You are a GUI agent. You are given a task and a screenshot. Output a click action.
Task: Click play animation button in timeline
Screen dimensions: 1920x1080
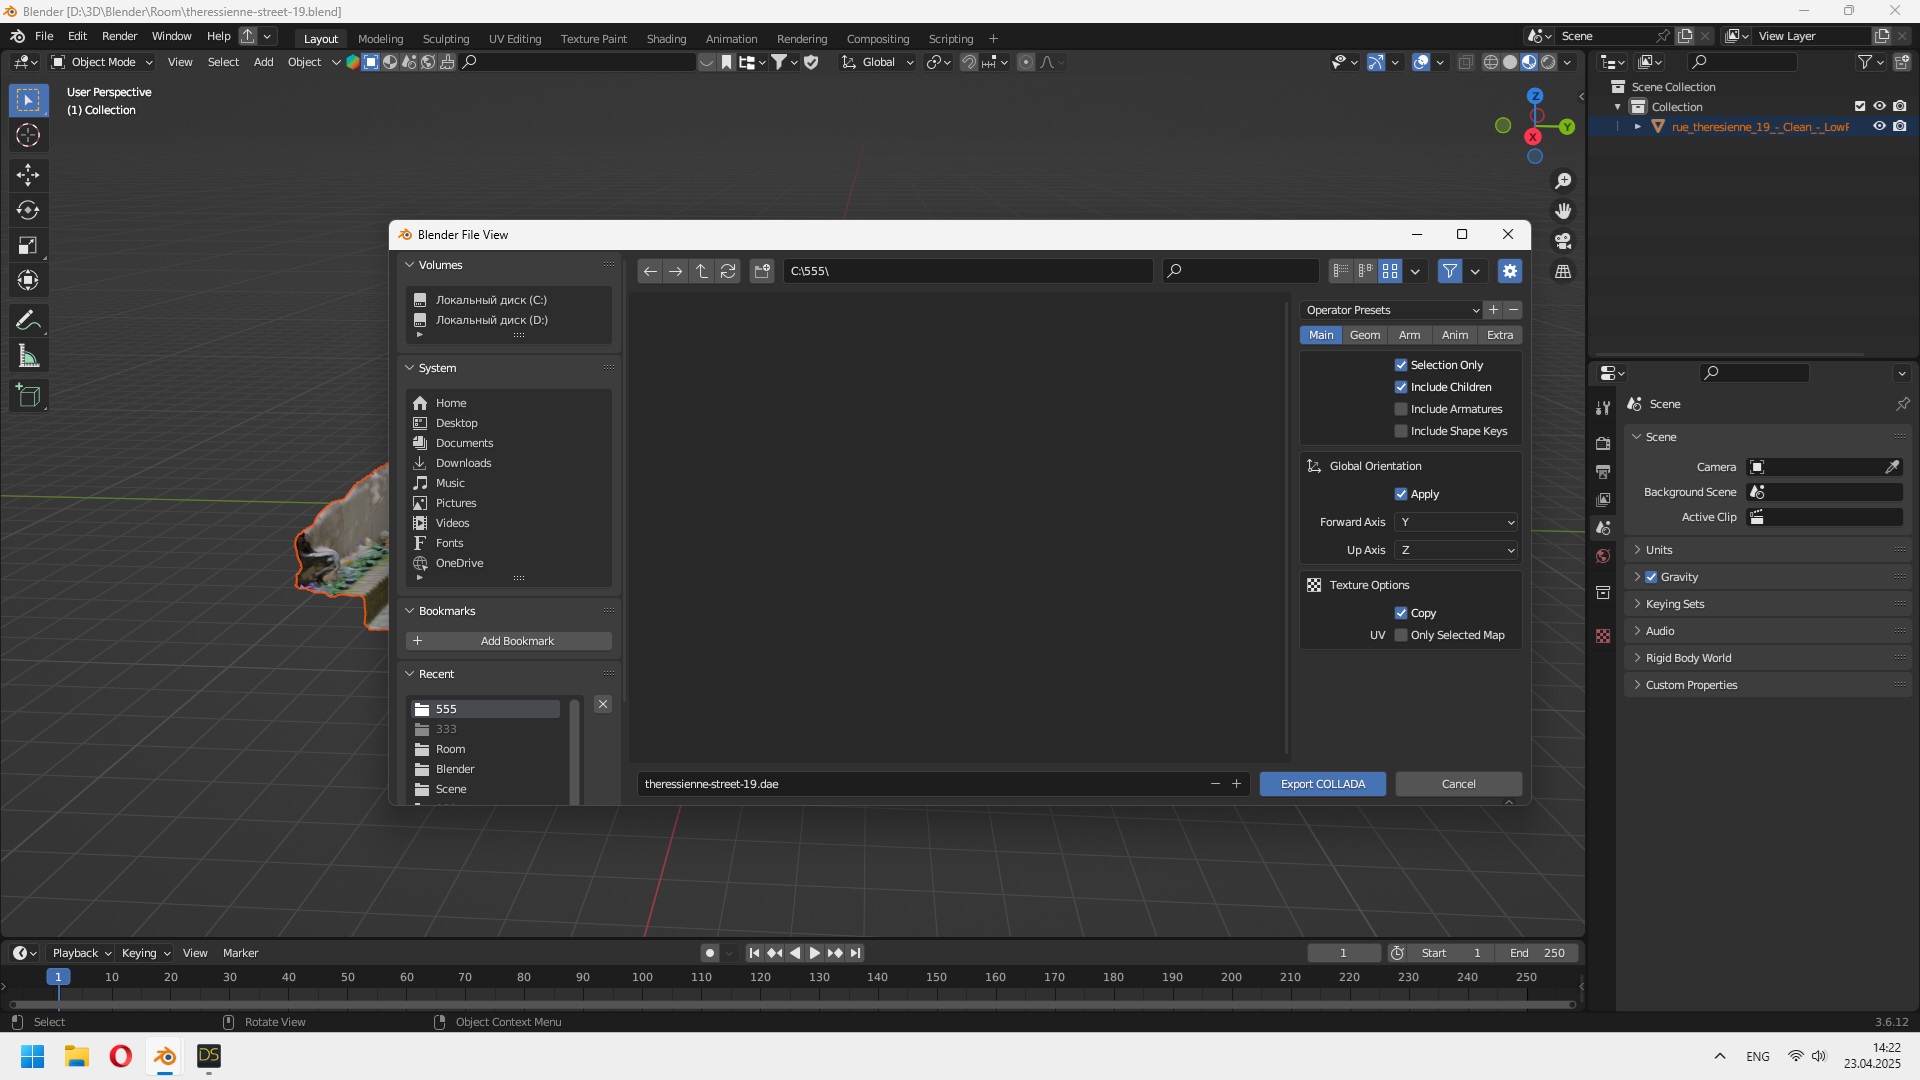tap(814, 953)
